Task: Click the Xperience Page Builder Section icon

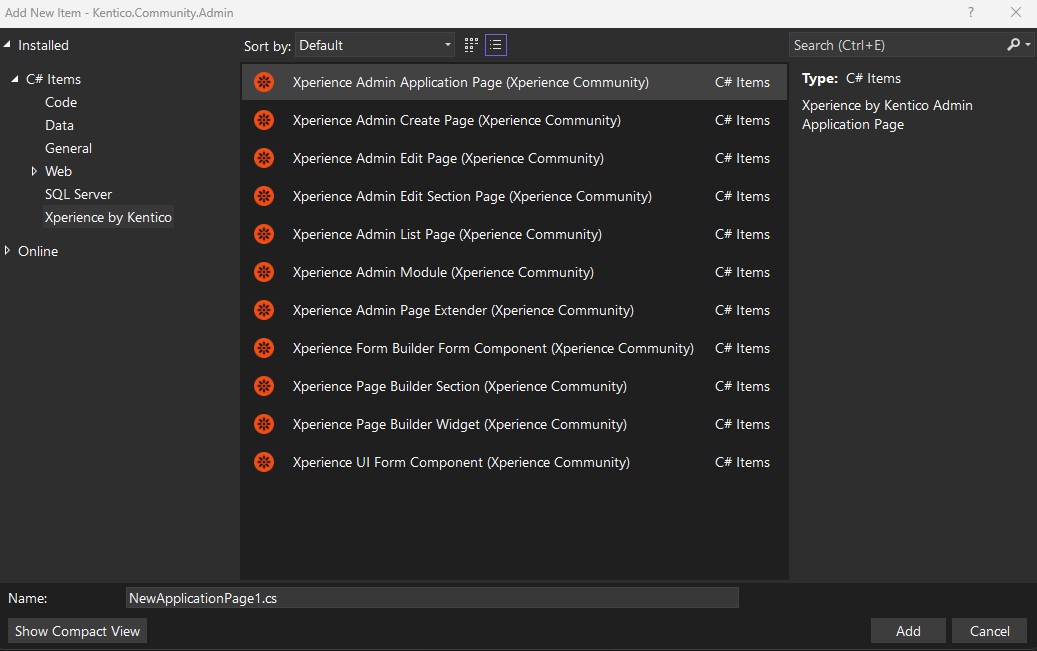Action: click(264, 386)
